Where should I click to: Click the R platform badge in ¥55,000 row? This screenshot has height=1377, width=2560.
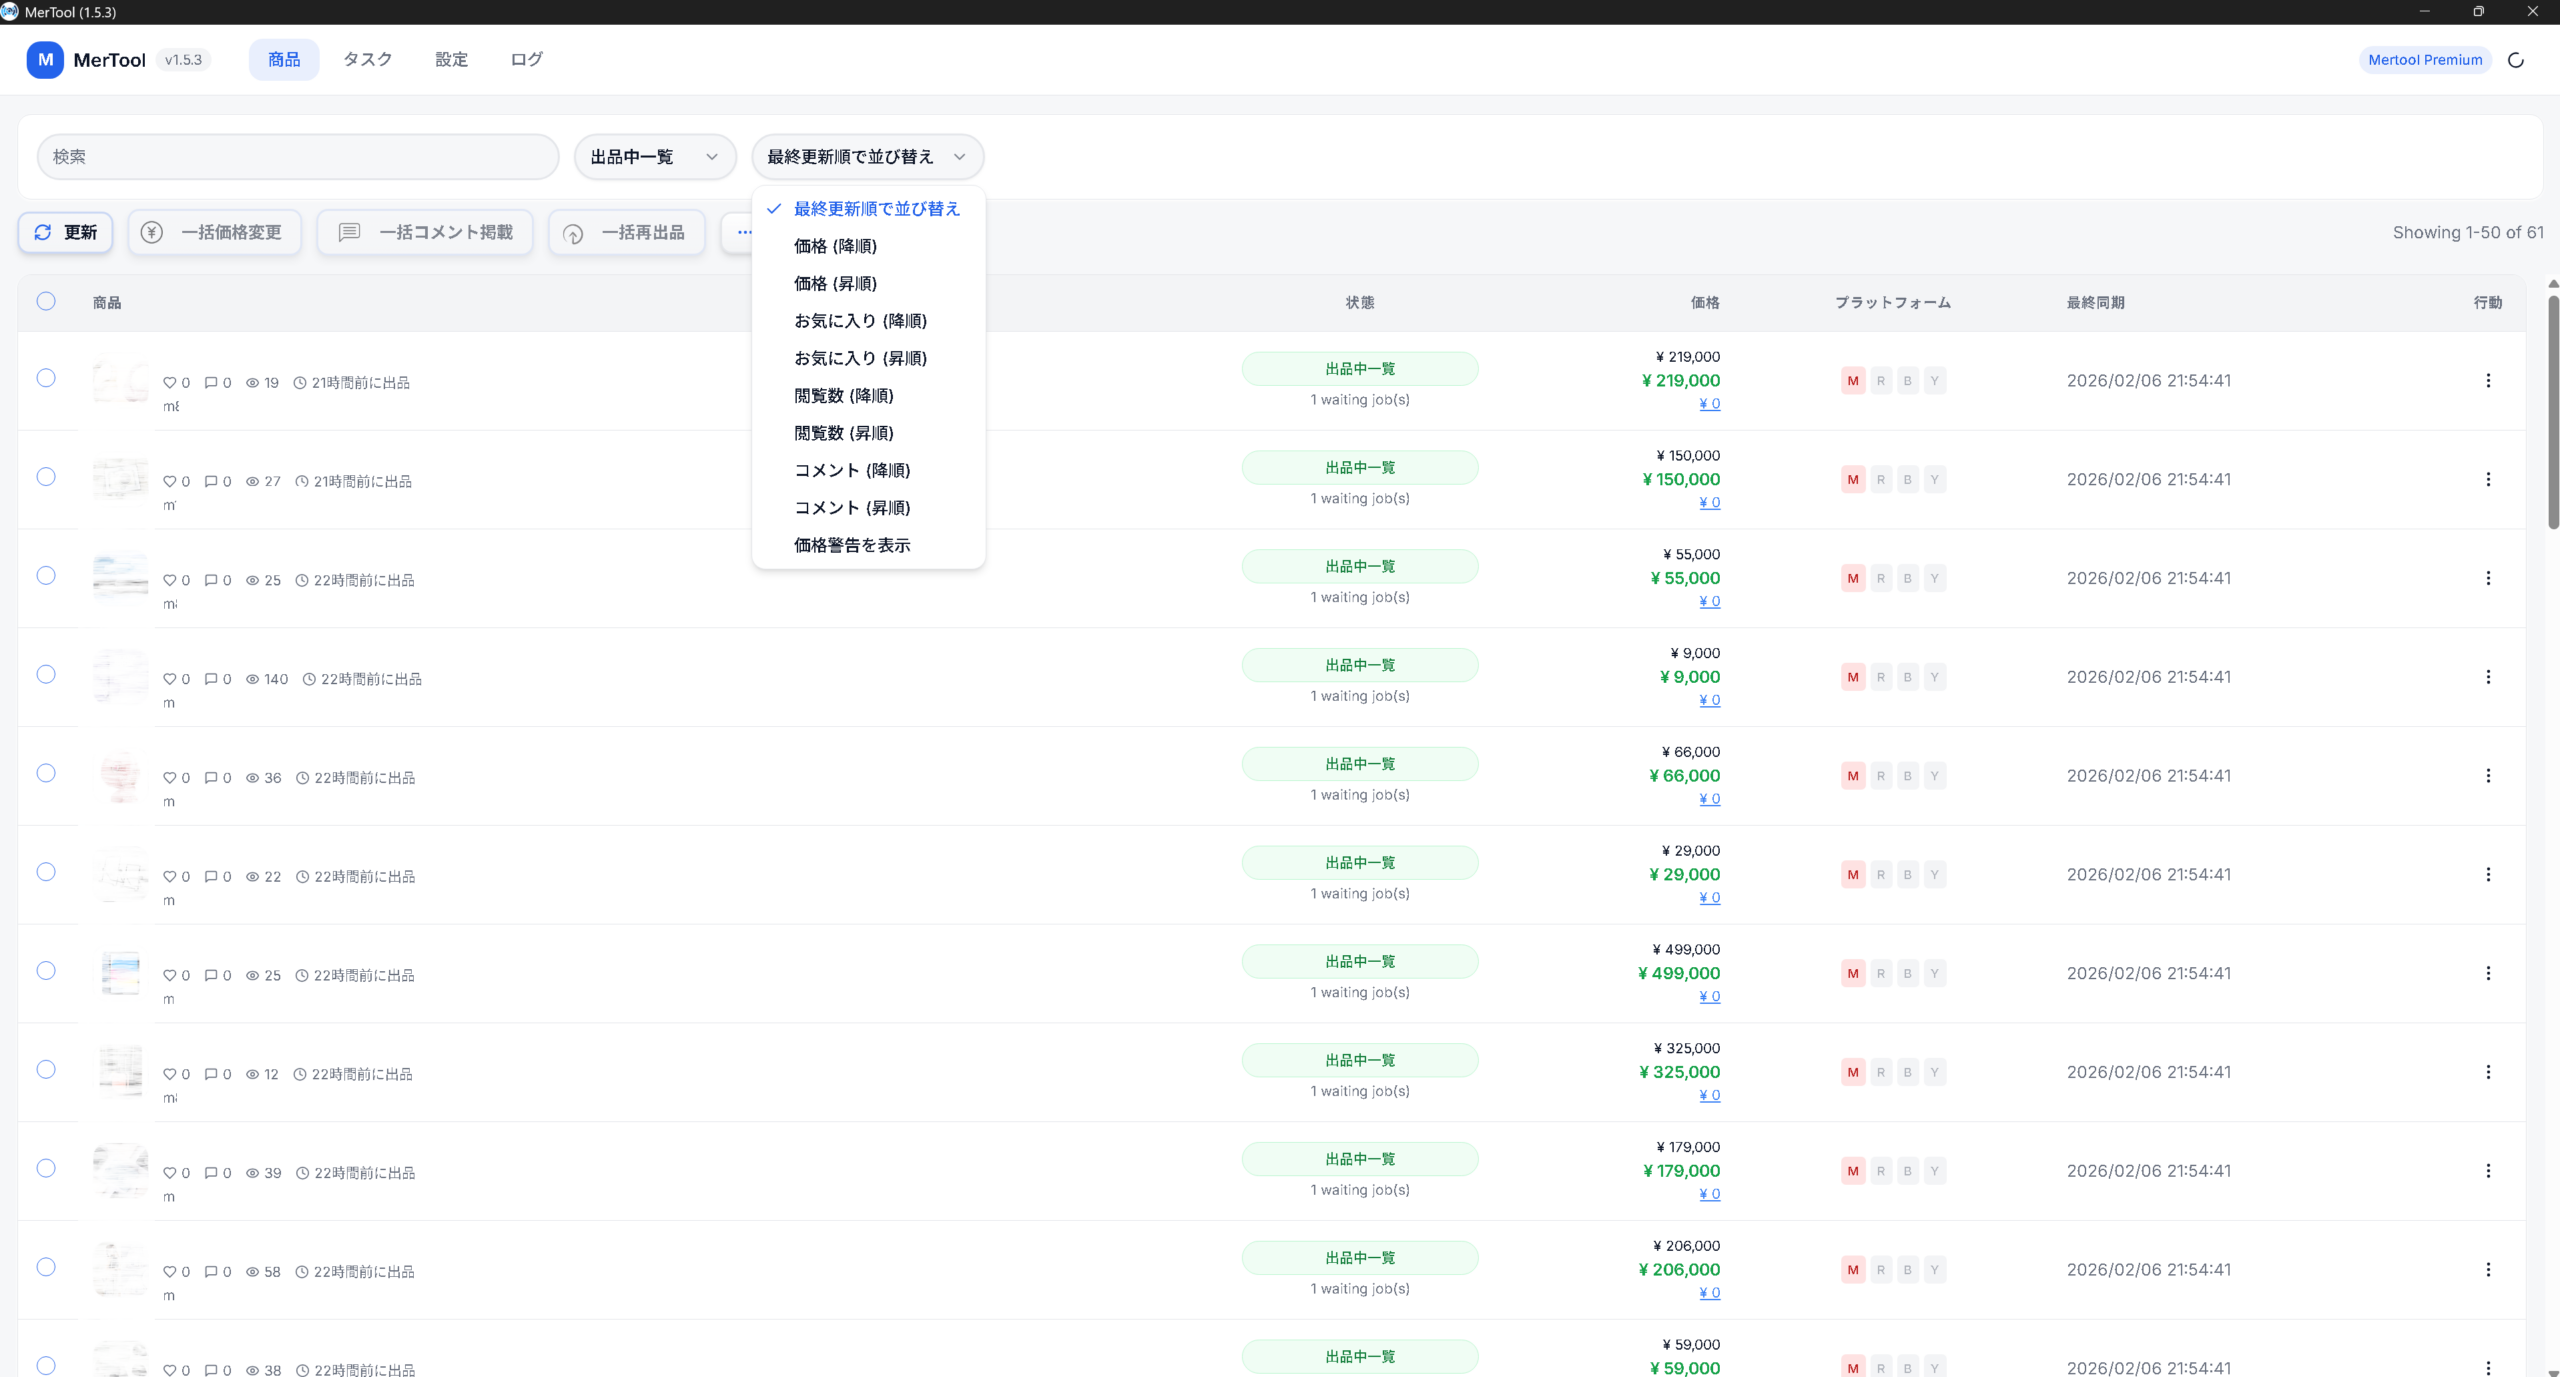point(1880,578)
